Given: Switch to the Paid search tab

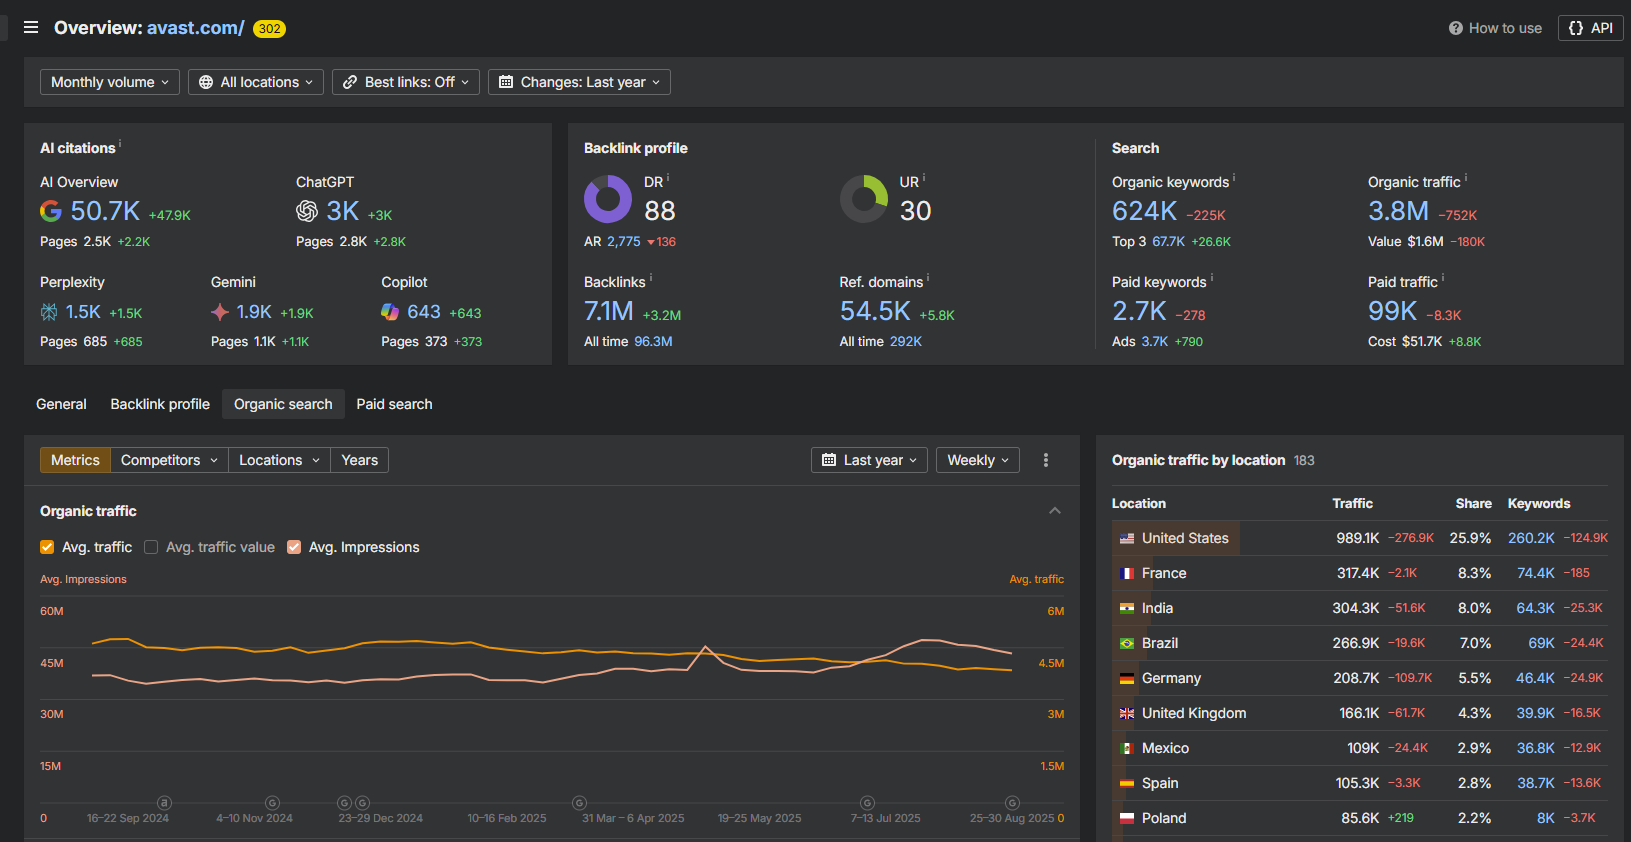Looking at the screenshot, I should pyautogui.click(x=394, y=404).
